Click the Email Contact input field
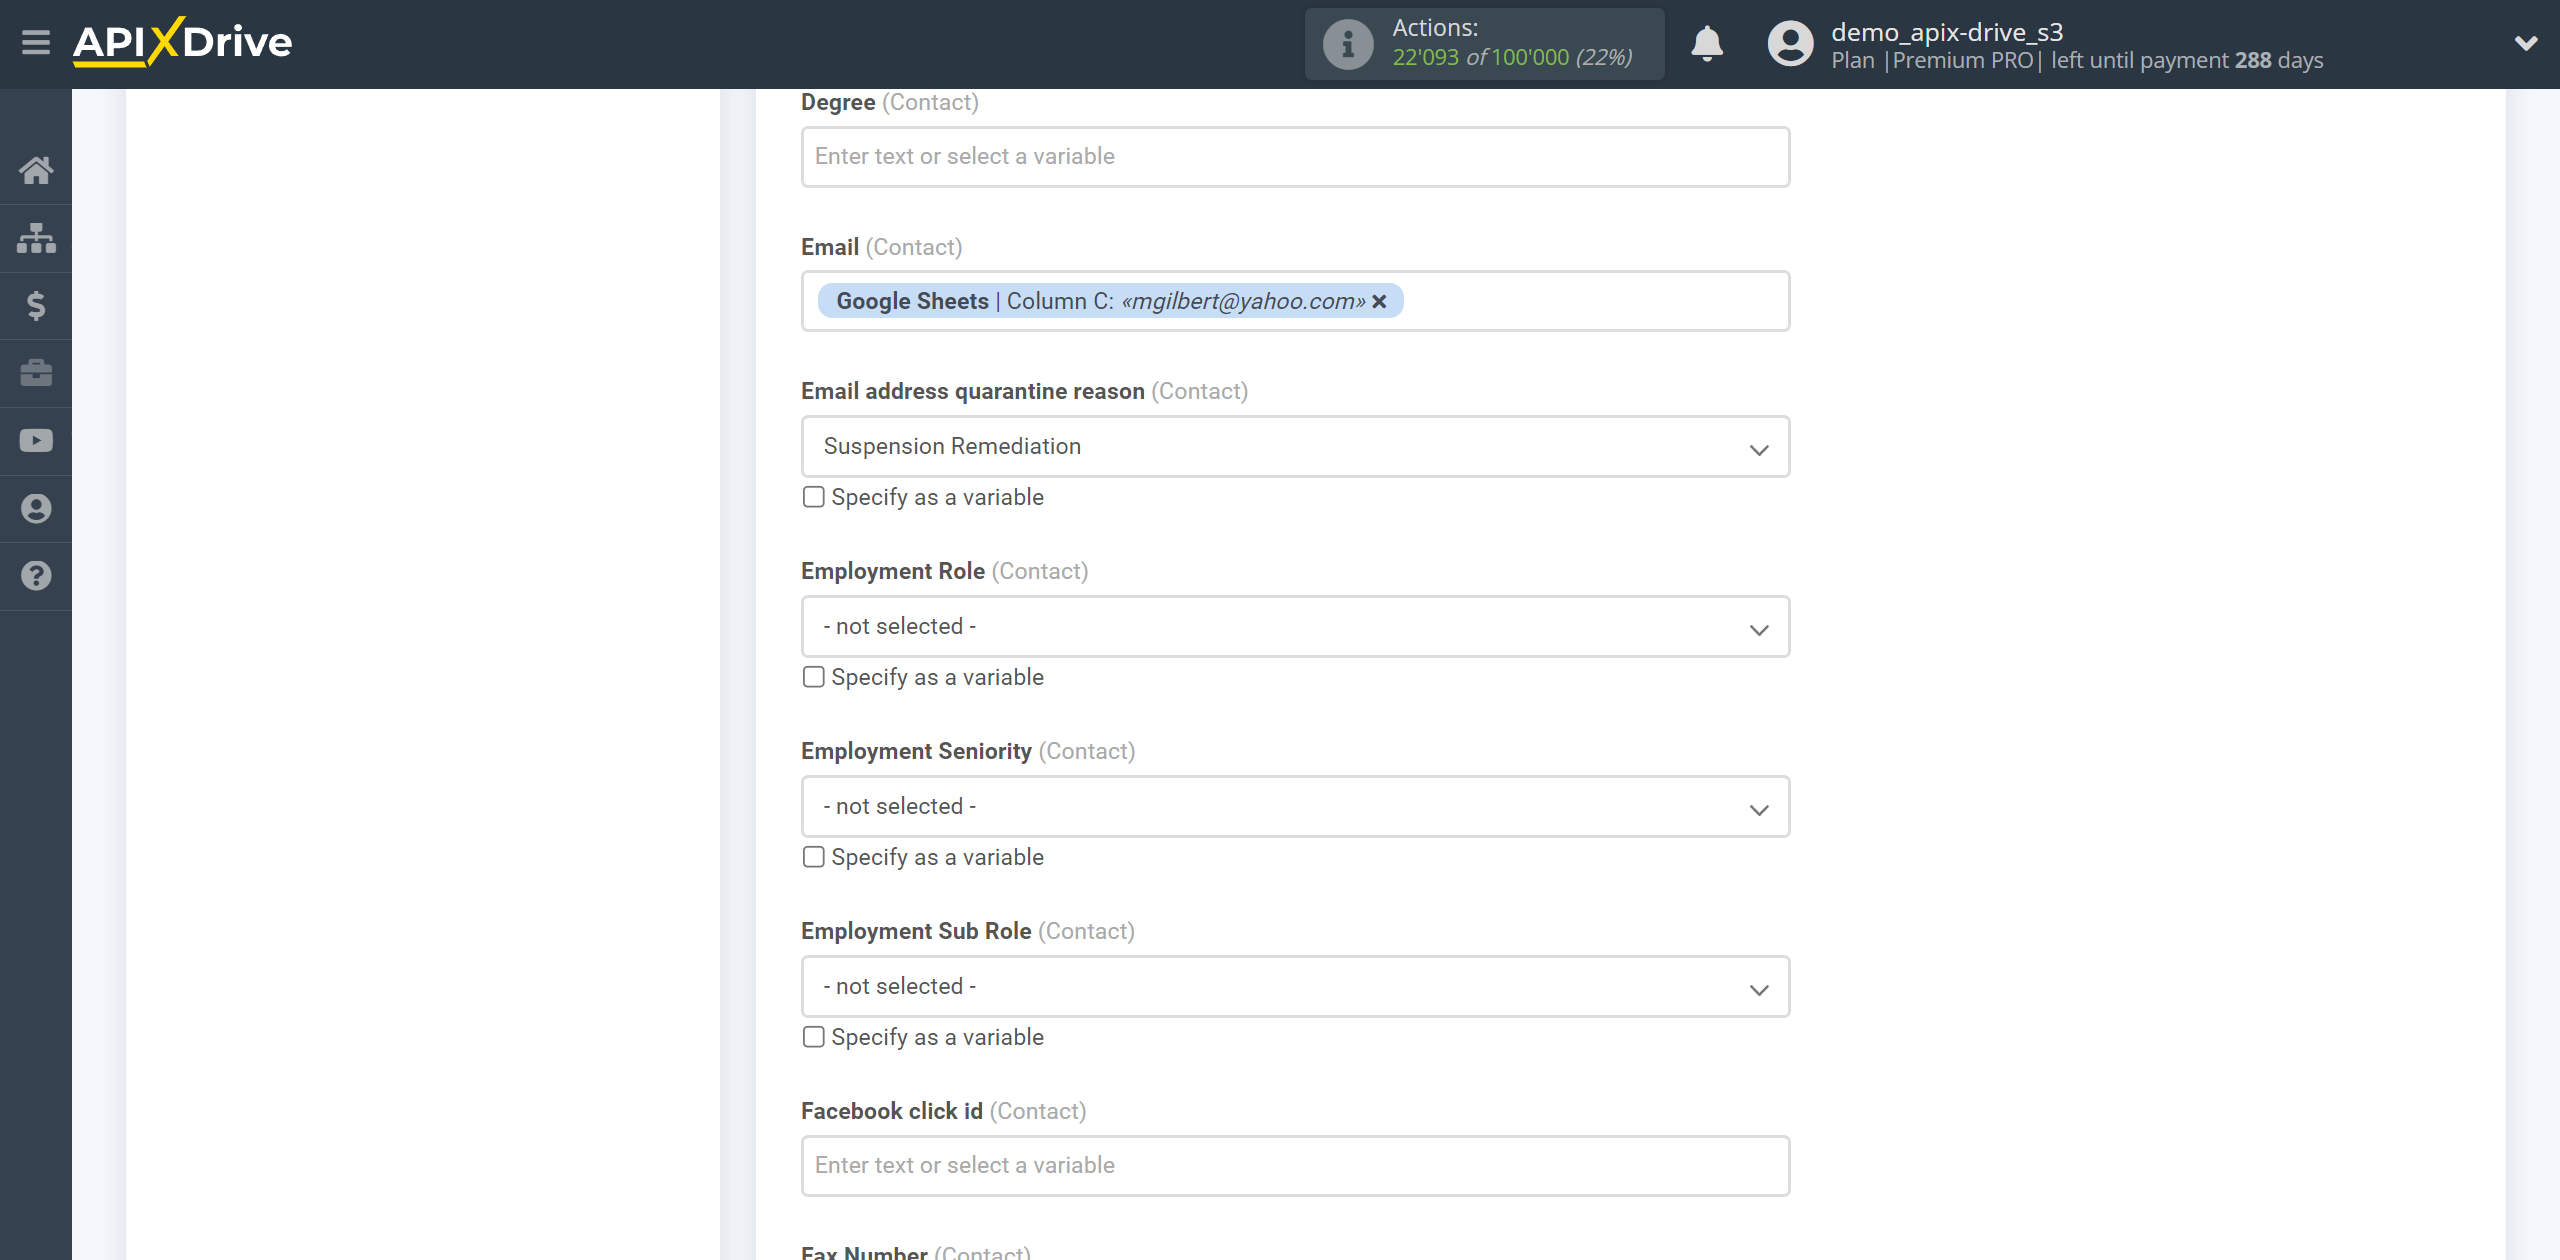Screen dimensions: 2560x1260 click(x=1293, y=300)
